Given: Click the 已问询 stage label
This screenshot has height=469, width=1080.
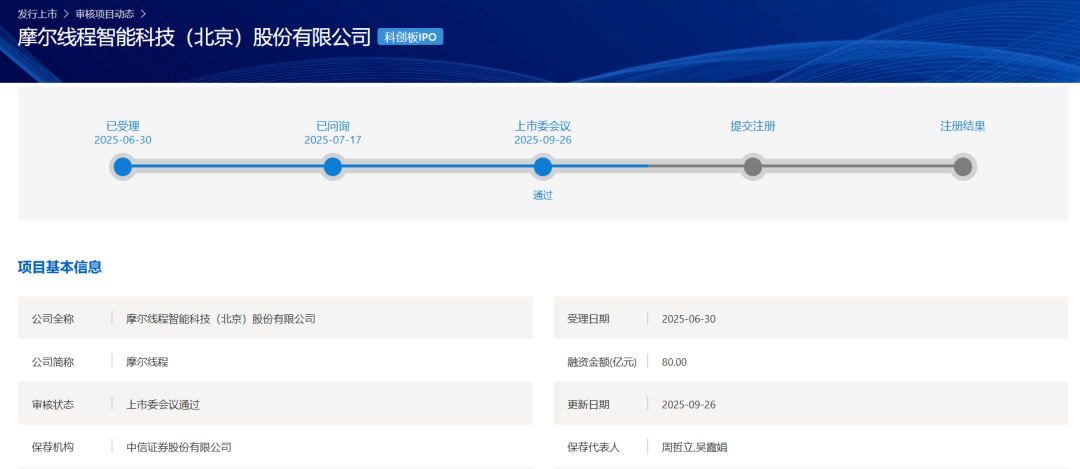Looking at the screenshot, I should 333,126.
